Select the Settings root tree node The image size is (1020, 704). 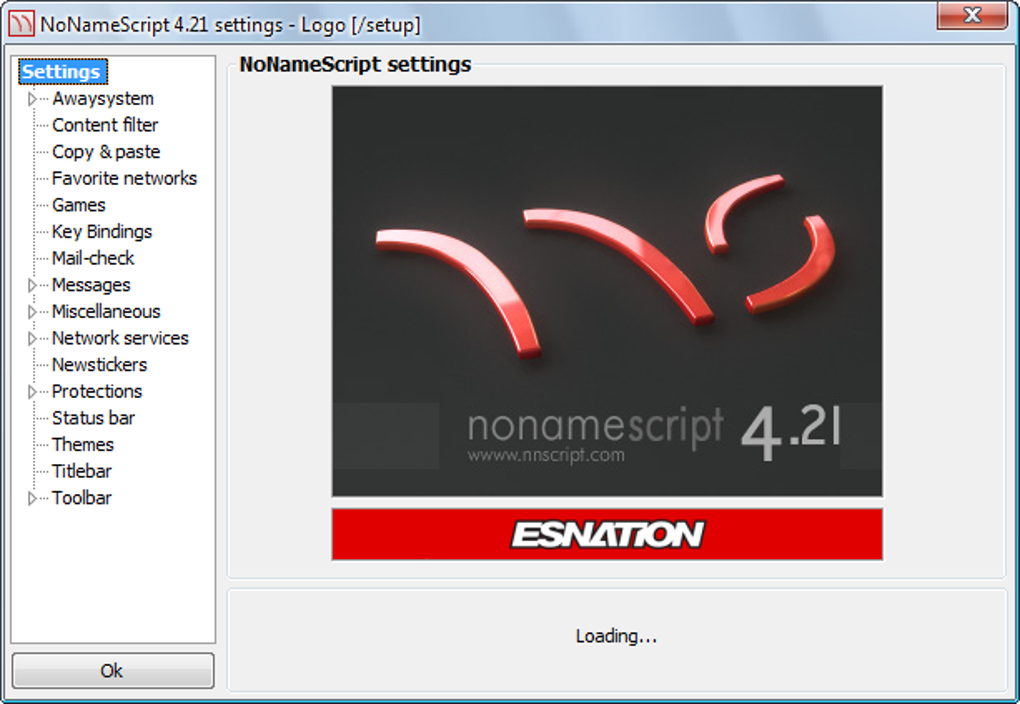[62, 72]
